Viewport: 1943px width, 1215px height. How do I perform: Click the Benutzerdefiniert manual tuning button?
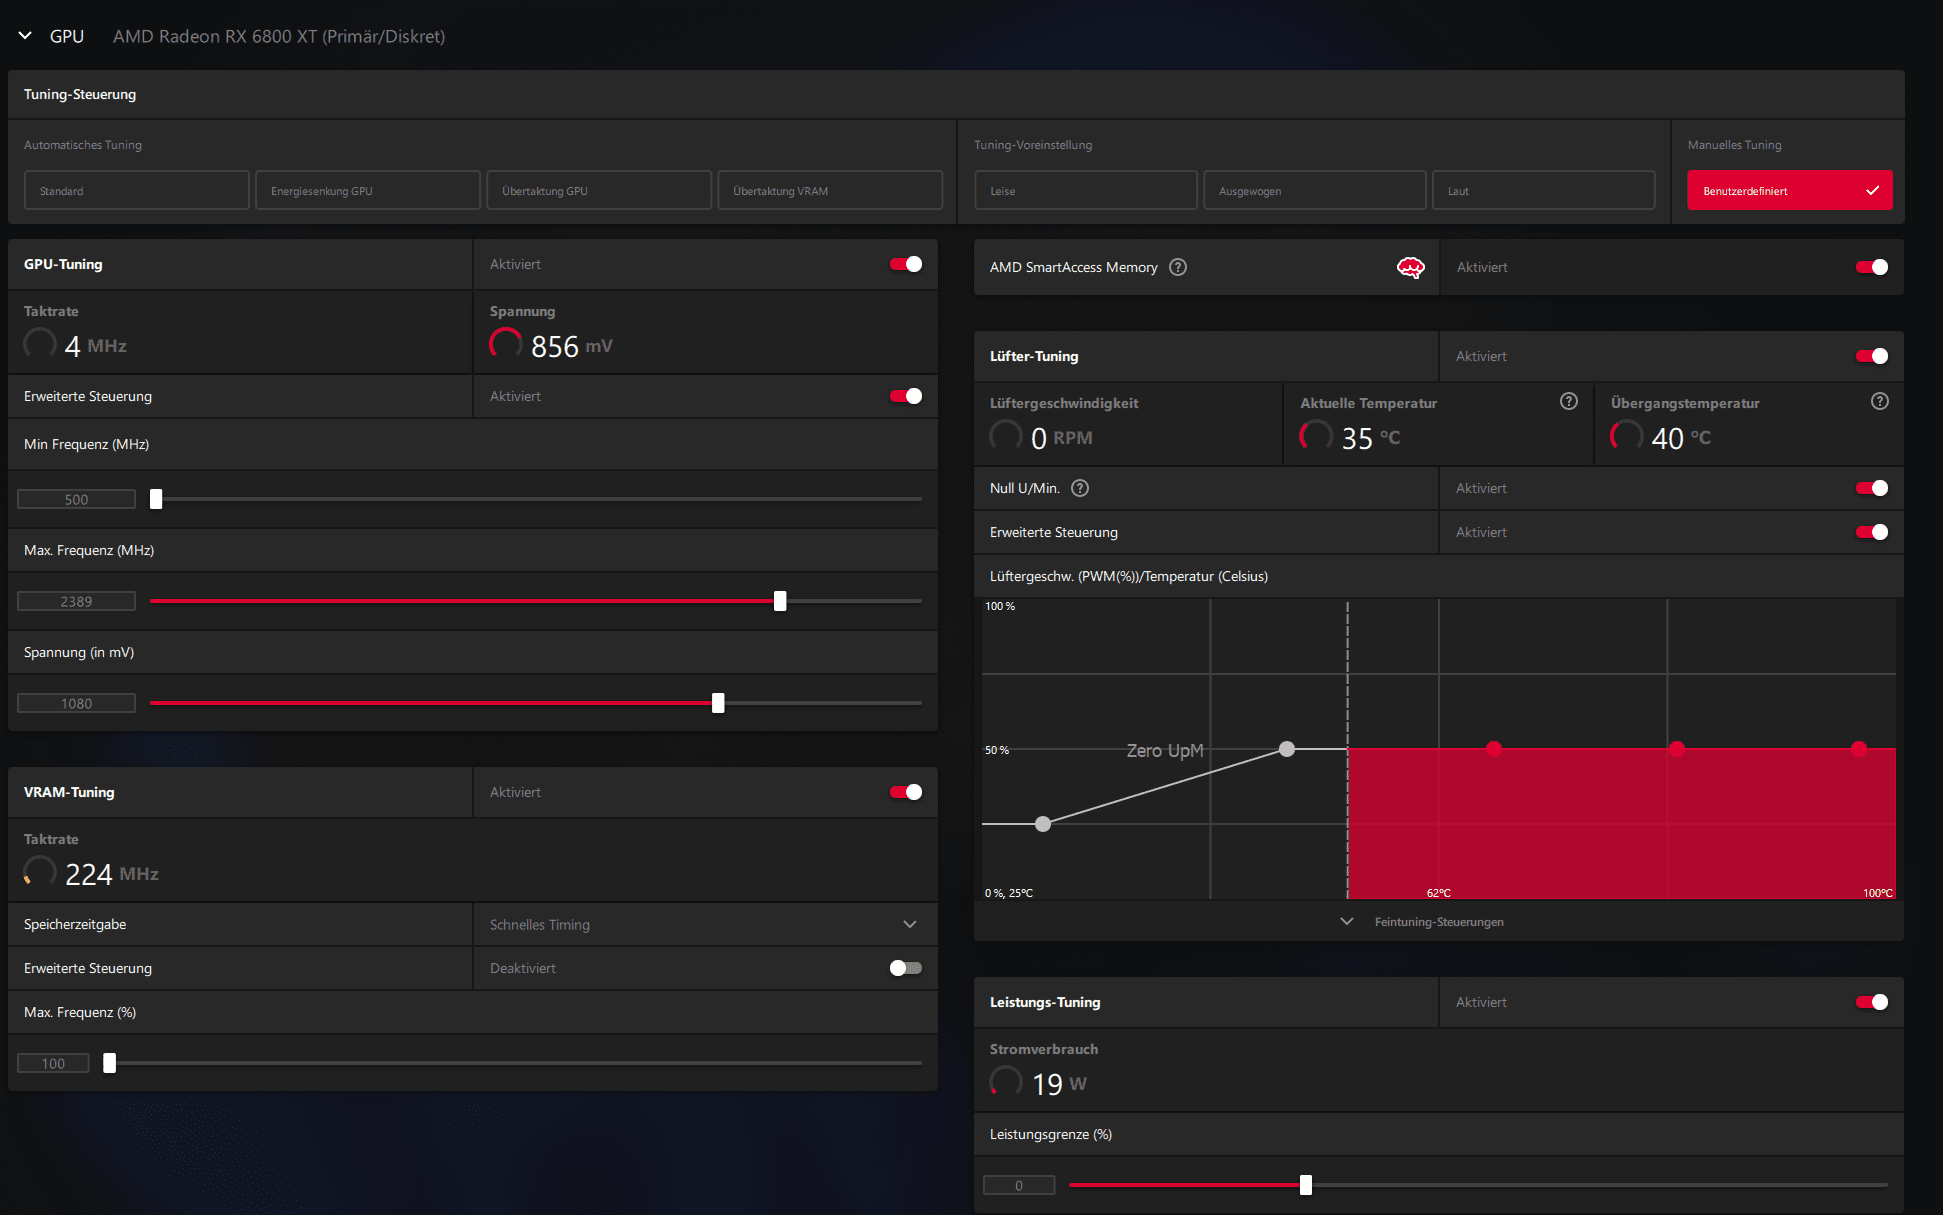pyautogui.click(x=1790, y=190)
